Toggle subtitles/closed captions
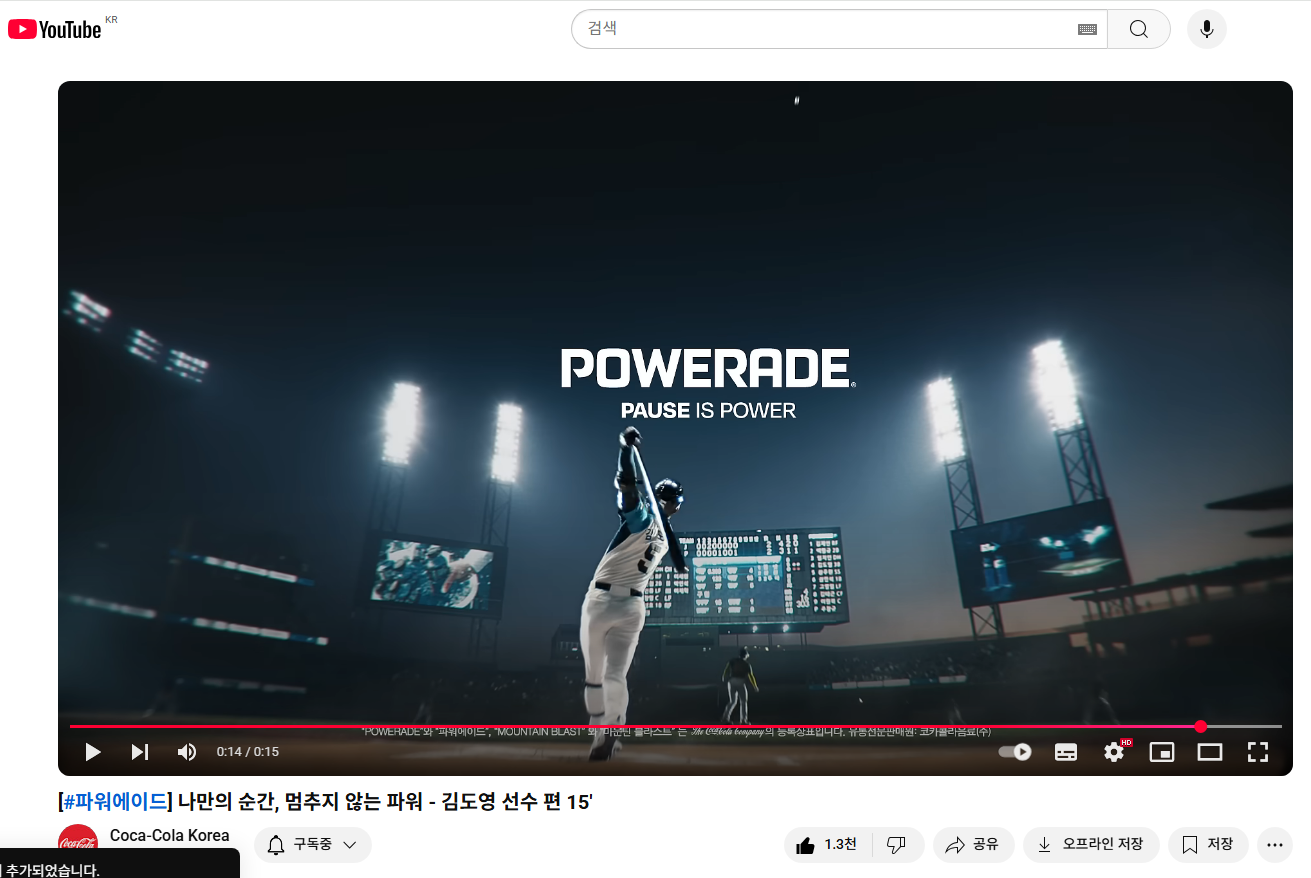The width and height of the screenshot is (1311, 878). point(1066,752)
